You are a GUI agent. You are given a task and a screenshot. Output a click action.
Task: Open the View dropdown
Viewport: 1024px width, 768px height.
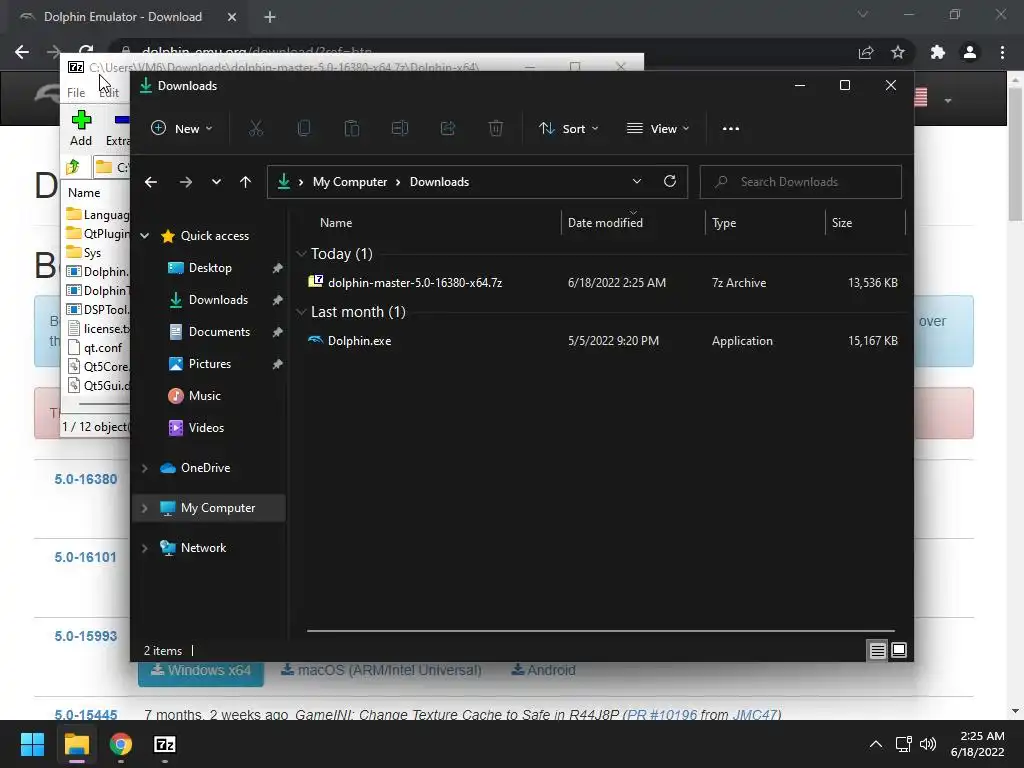click(658, 129)
